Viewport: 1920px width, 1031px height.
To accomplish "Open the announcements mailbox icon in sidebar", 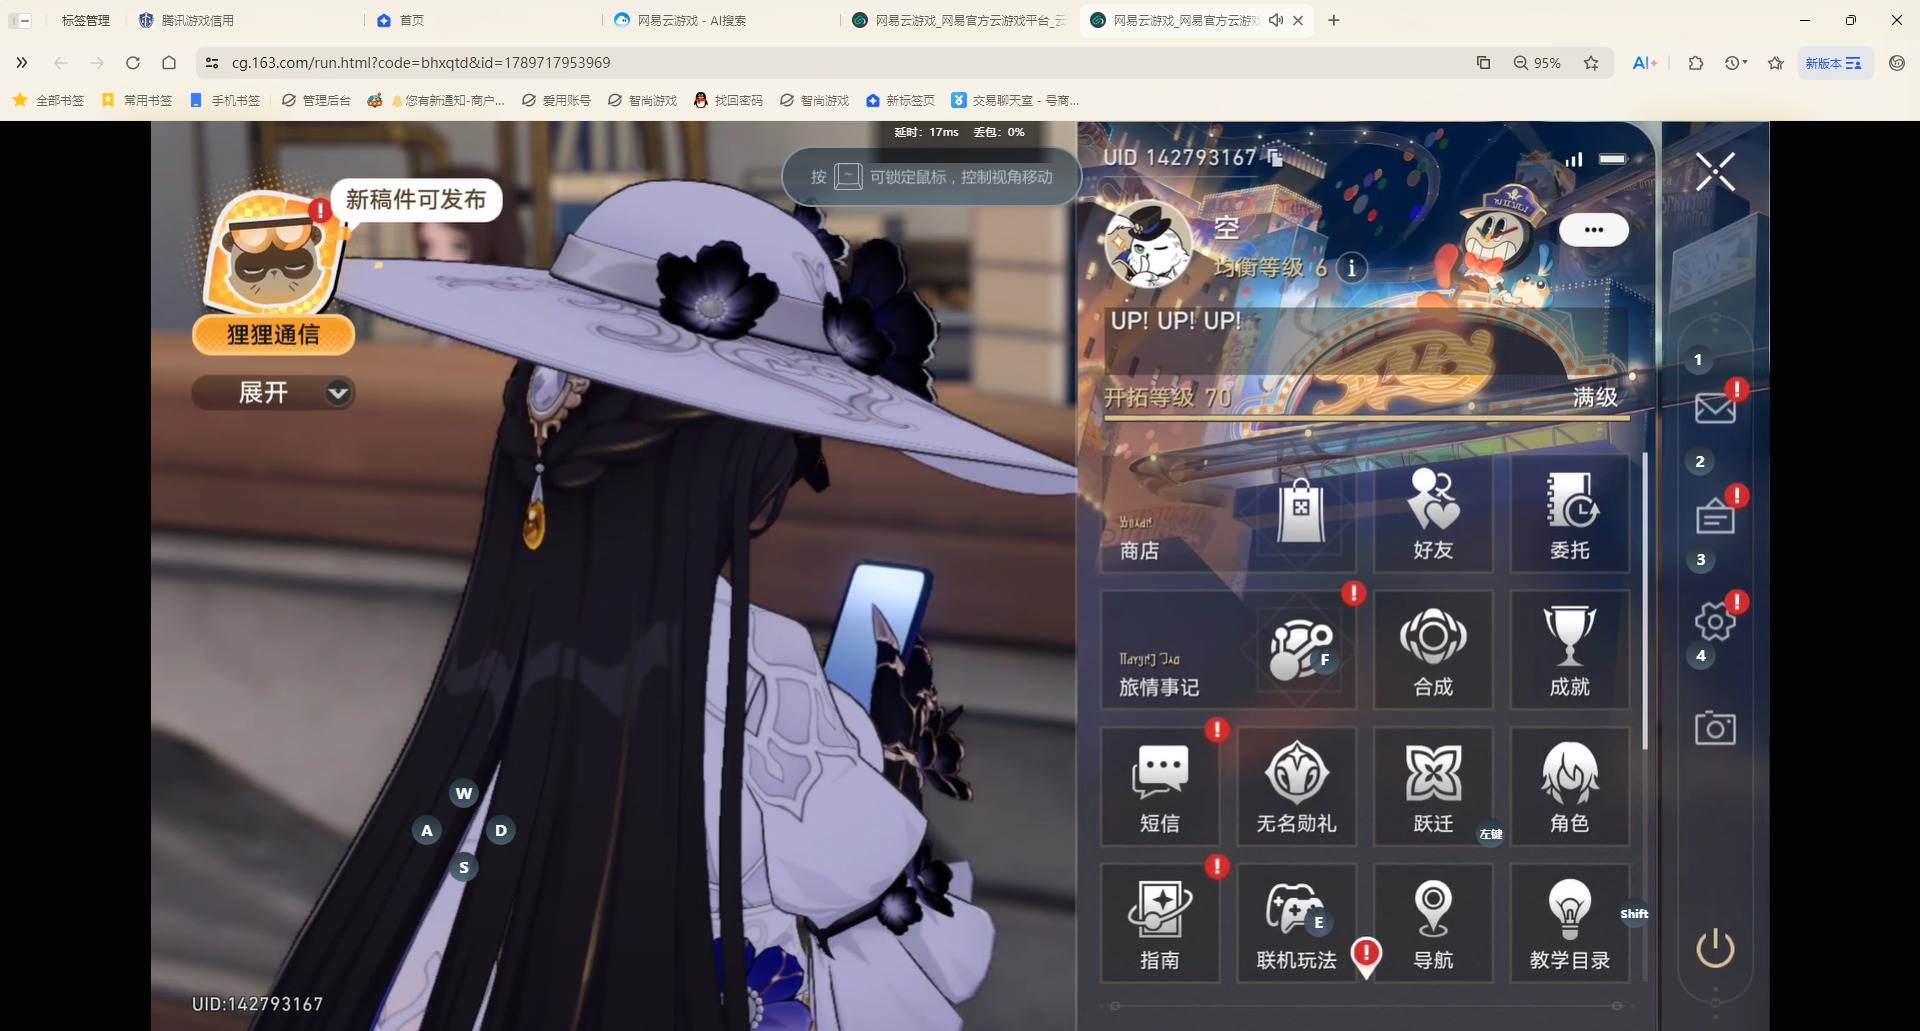I will [x=1715, y=515].
